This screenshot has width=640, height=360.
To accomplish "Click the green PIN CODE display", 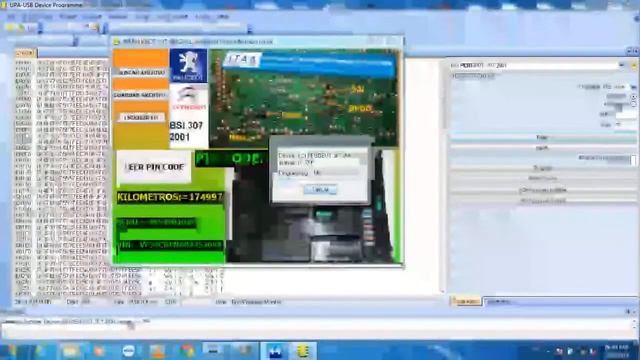I will [x=231, y=159].
